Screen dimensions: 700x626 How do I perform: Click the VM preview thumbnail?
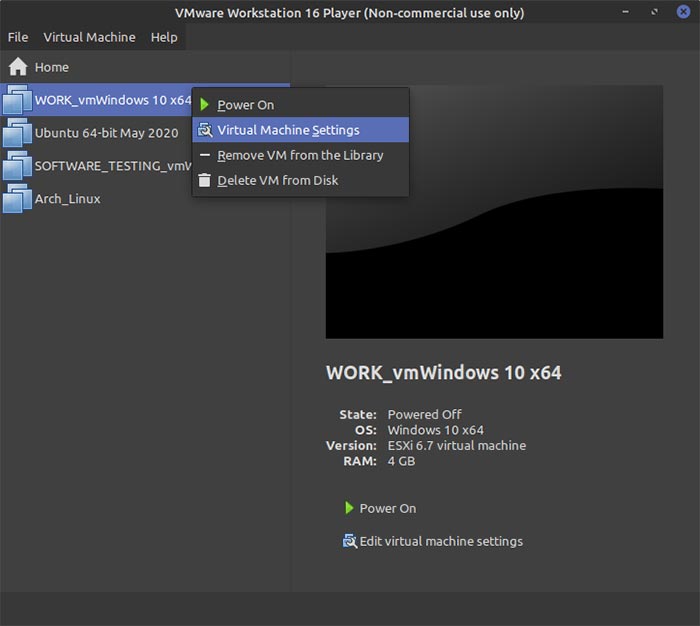[494, 212]
